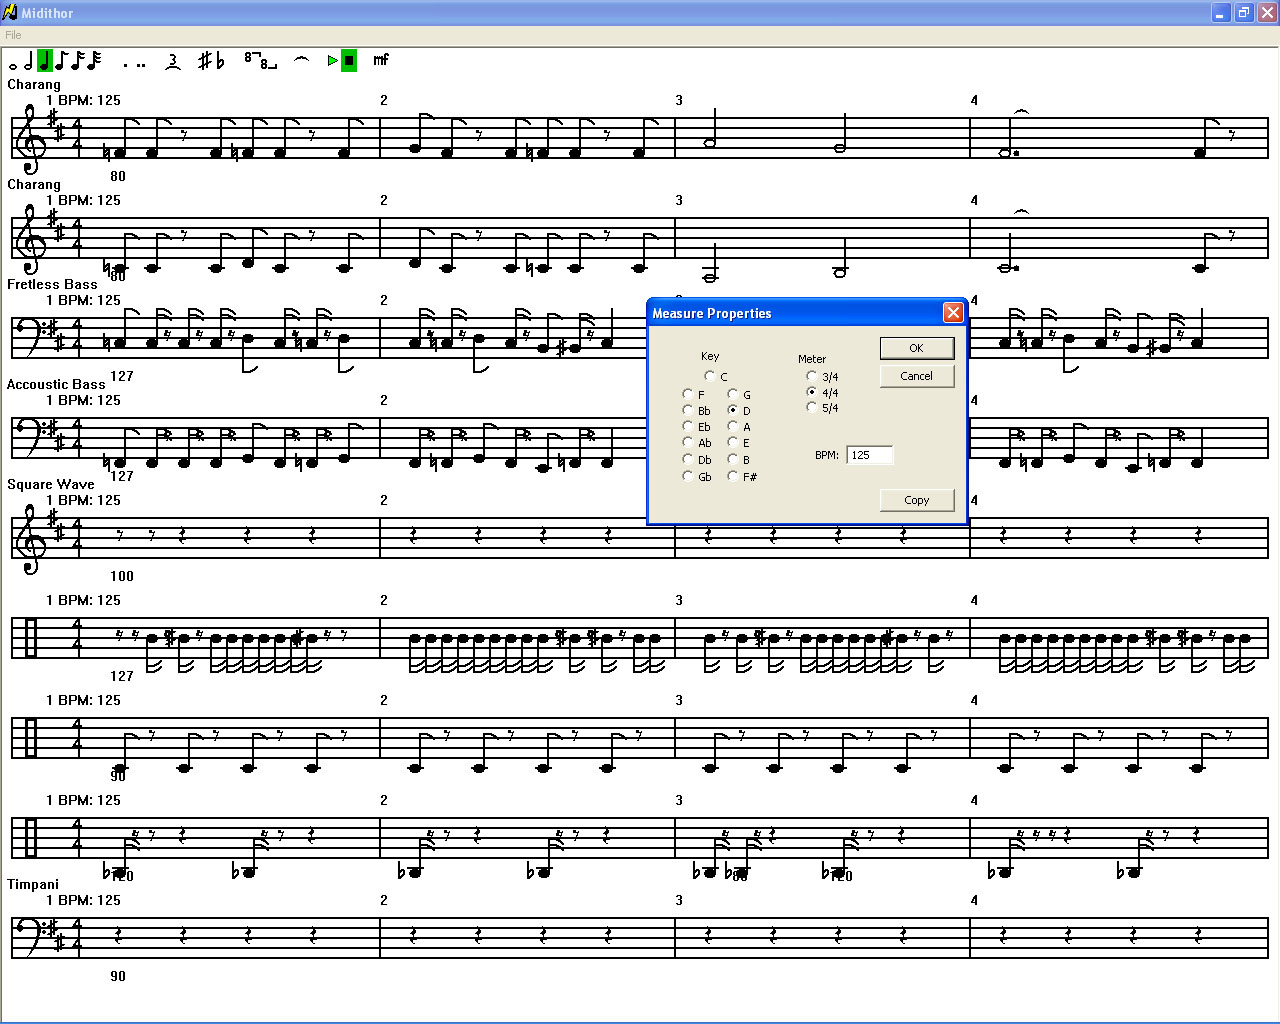Select the tie tool
This screenshot has height=1024, width=1280.
pyautogui.click(x=301, y=61)
